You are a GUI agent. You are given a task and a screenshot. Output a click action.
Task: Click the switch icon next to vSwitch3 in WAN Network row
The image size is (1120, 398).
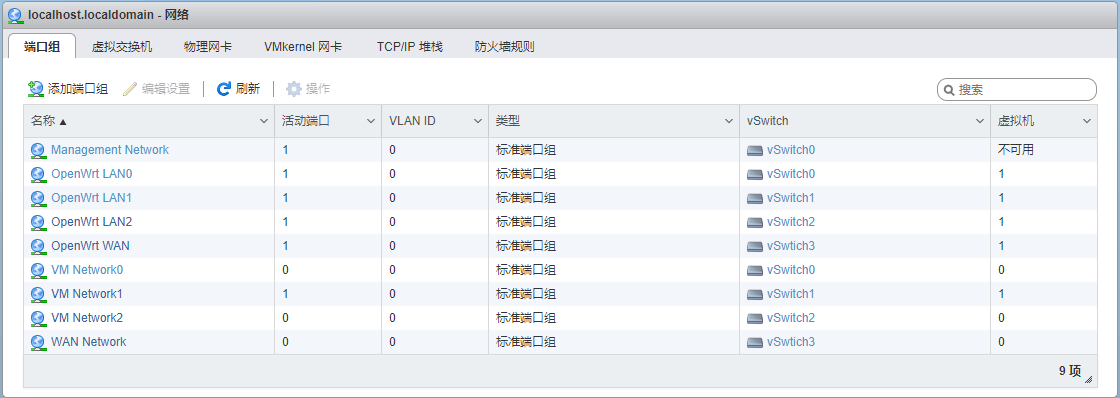coord(755,342)
